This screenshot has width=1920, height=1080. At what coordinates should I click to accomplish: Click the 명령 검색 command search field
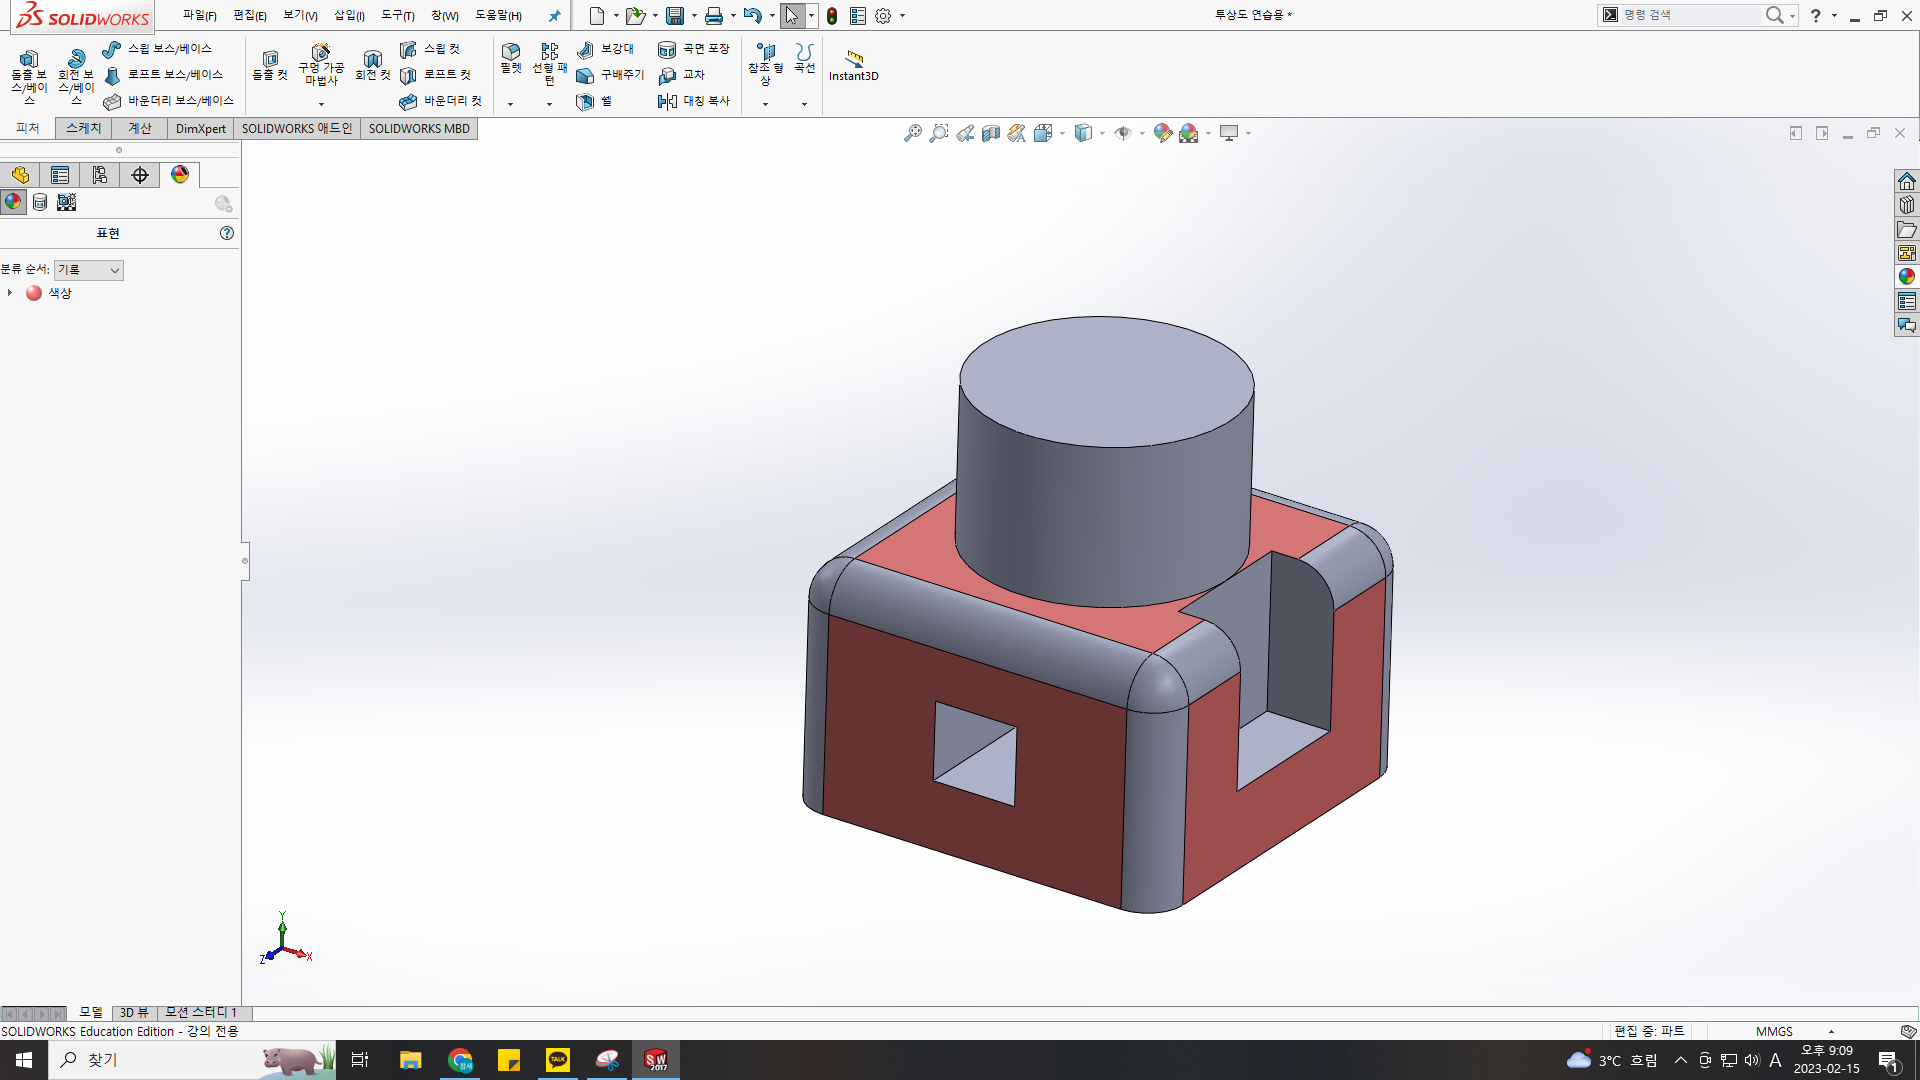tap(1688, 15)
